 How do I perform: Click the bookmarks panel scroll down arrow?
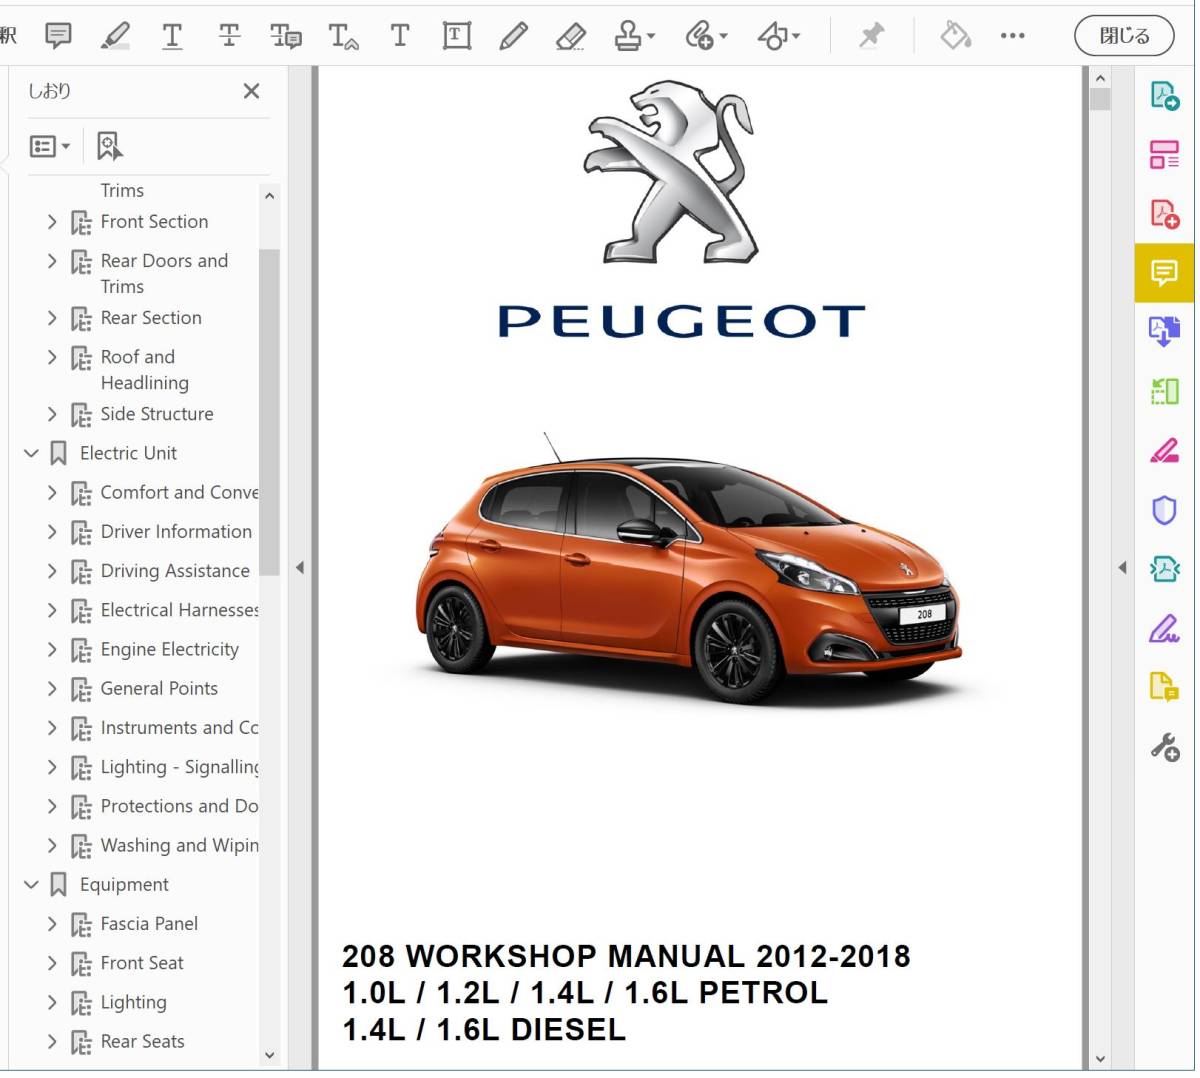pos(269,1055)
